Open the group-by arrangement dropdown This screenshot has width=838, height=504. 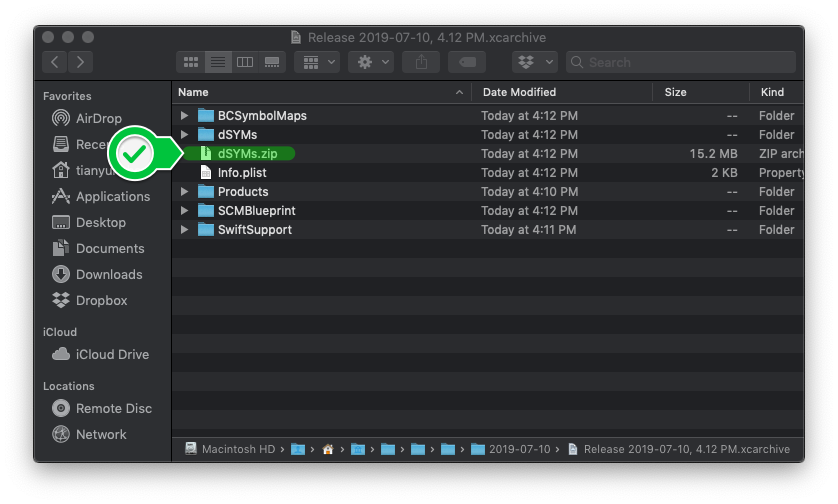click(320, 62)
